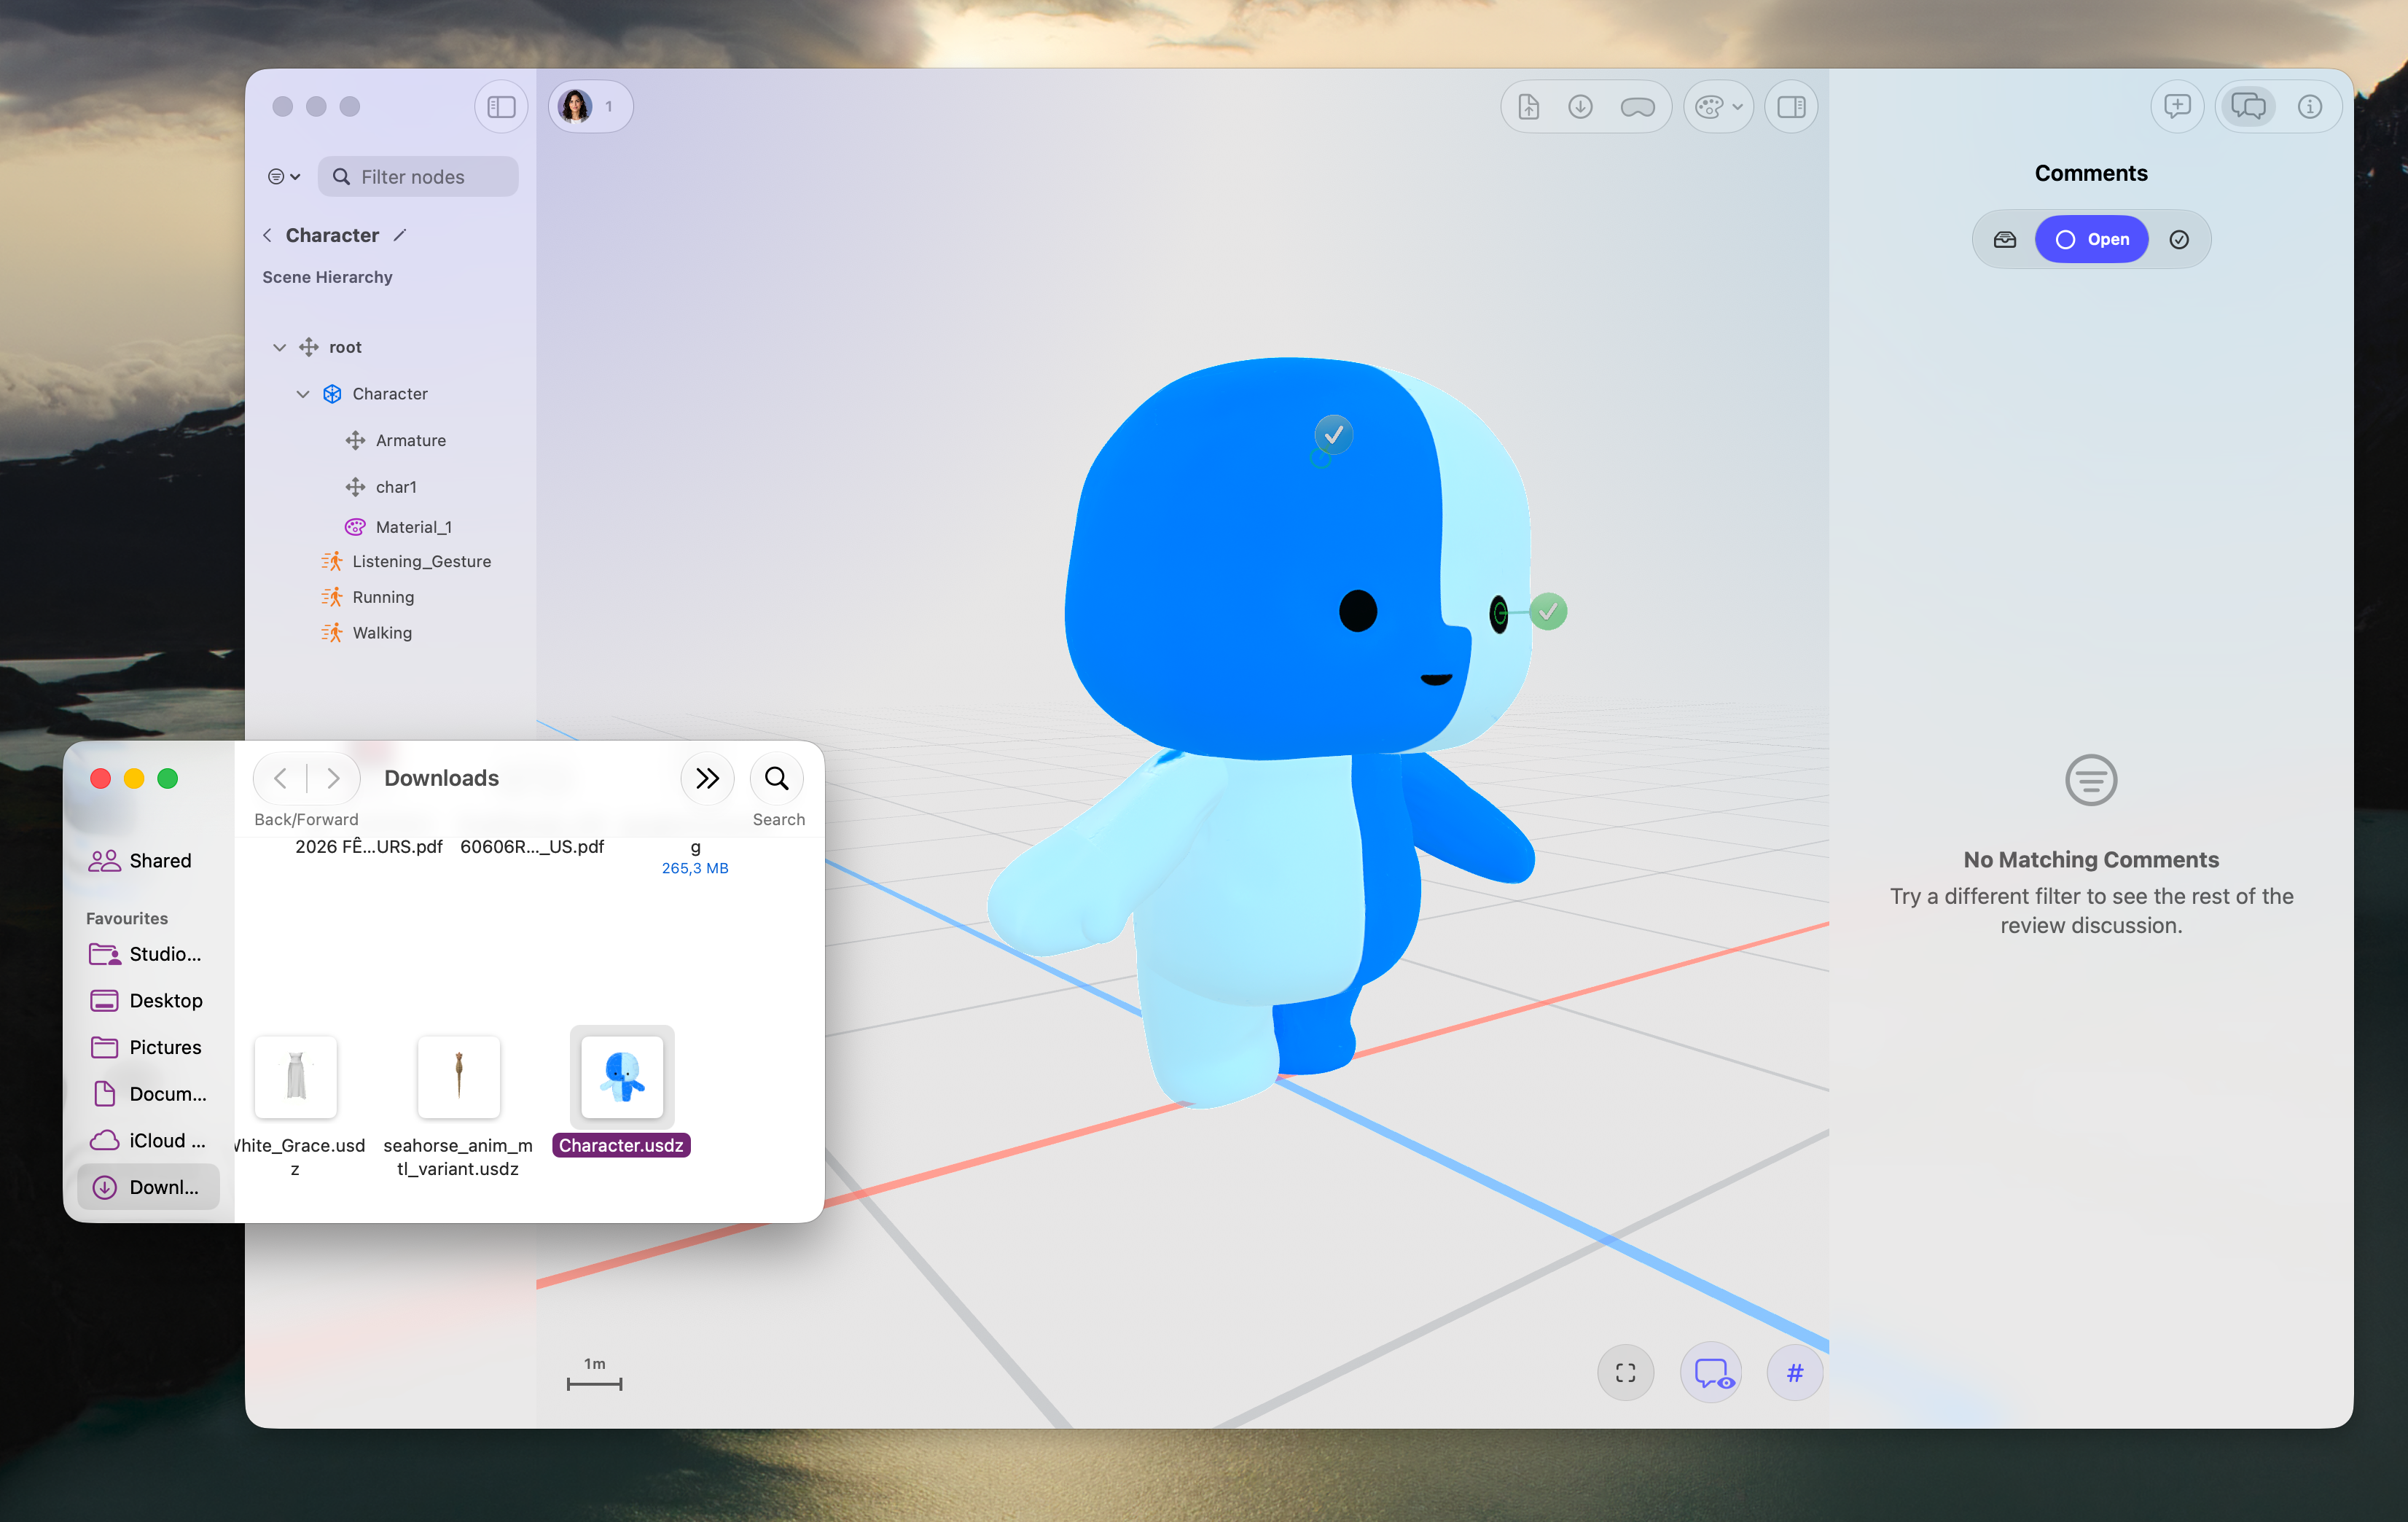Click the Vision Pro headset icon

point(1637,106)
